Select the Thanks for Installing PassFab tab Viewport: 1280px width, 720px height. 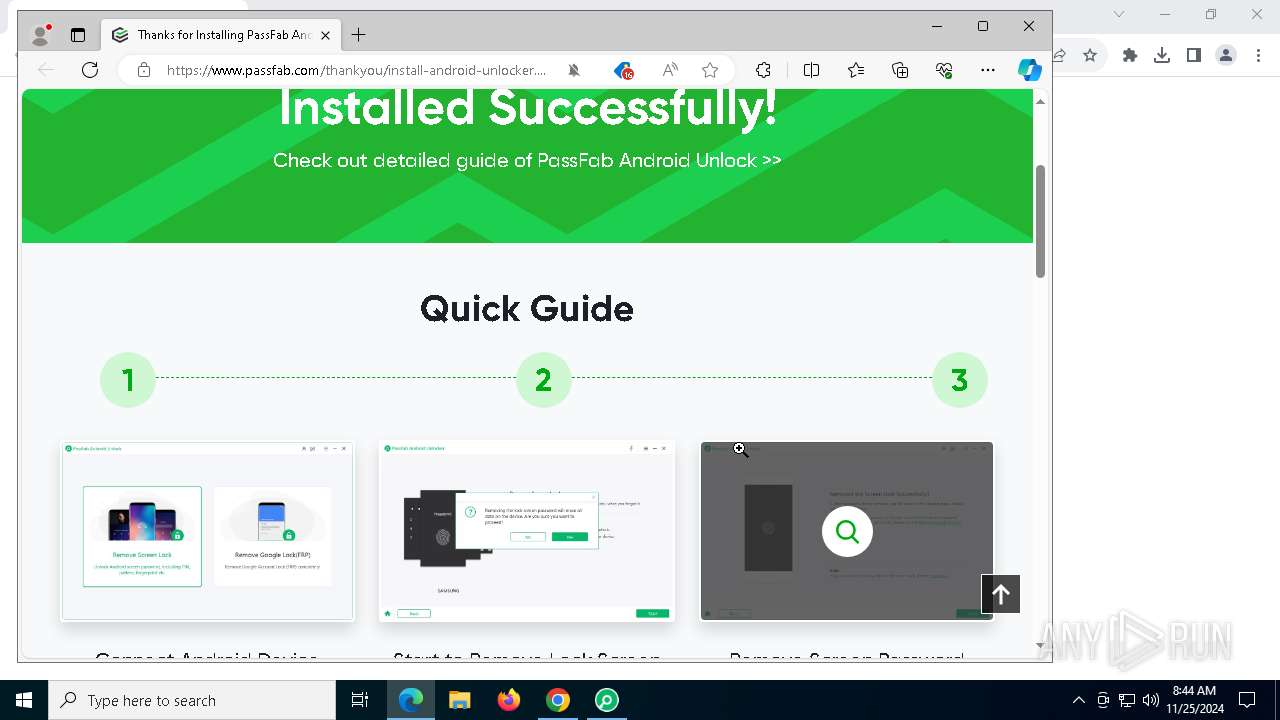click(x=222, y=35)
